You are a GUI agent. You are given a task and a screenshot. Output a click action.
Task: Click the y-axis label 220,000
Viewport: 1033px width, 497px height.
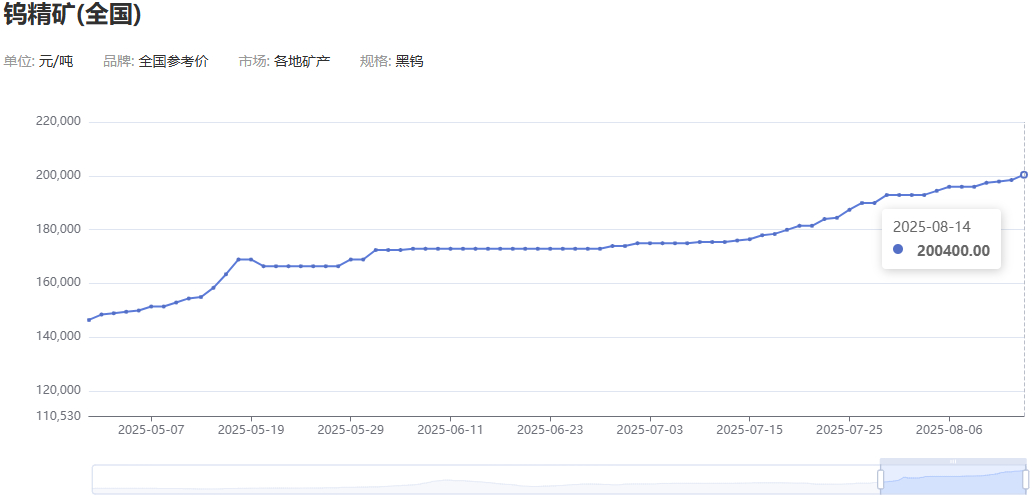point(60,122)
